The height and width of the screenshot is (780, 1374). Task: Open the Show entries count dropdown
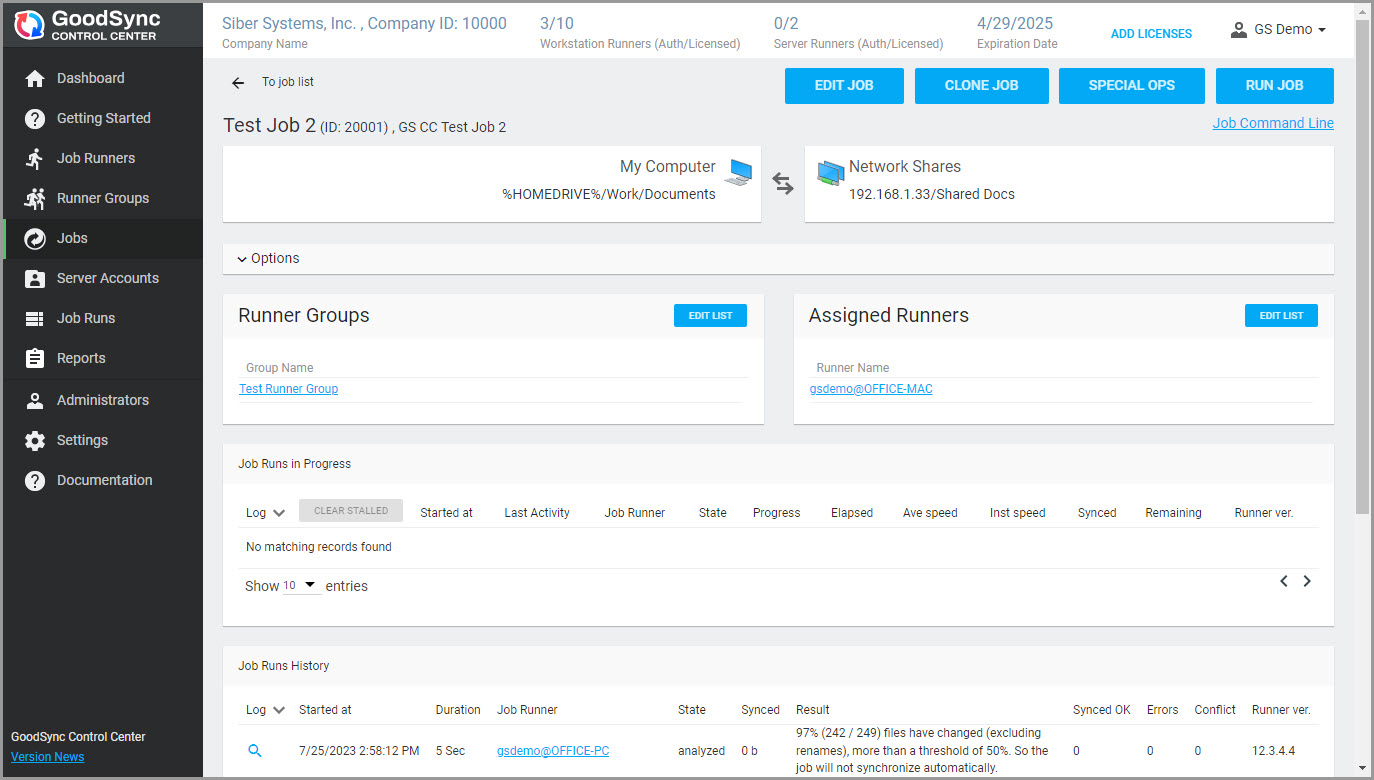point(300,586)
